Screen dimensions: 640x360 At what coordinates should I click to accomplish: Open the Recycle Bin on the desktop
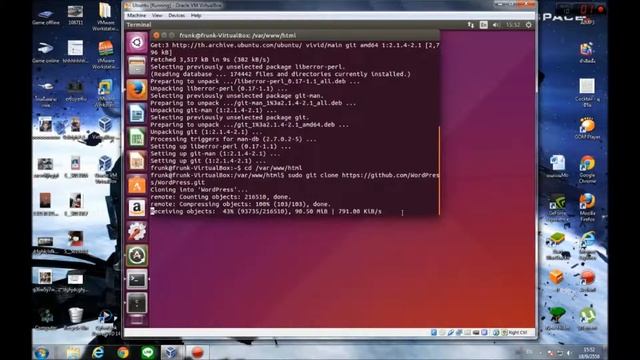point(76,319)
